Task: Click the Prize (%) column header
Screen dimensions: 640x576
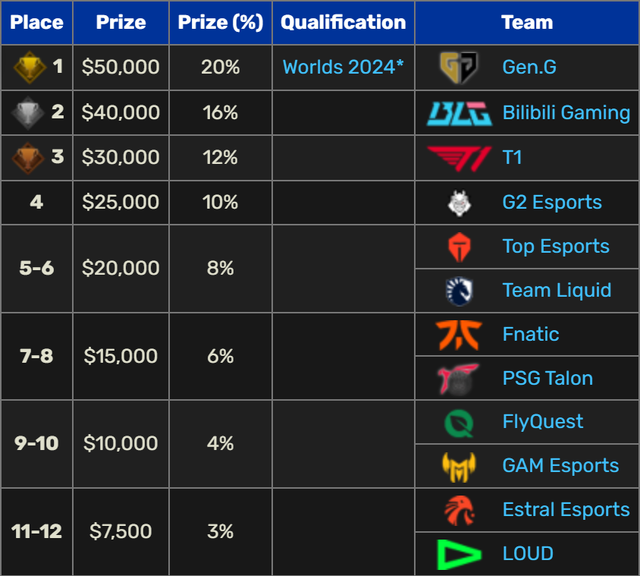Action: (x=220, y=22)
